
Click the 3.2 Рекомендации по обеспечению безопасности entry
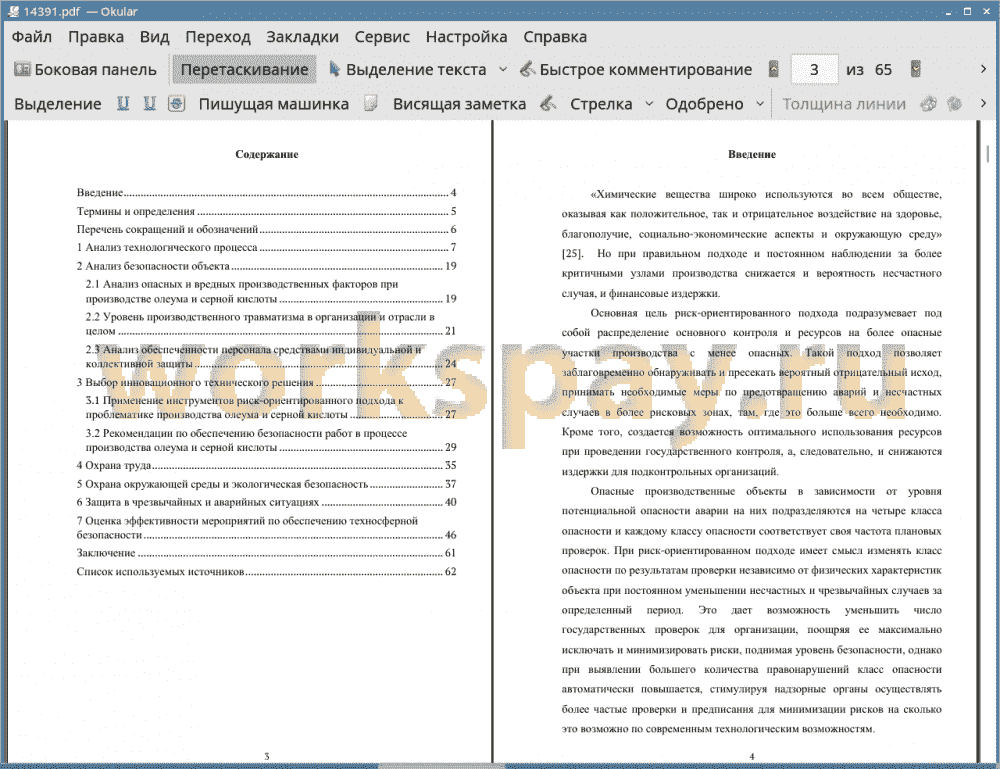271,440
